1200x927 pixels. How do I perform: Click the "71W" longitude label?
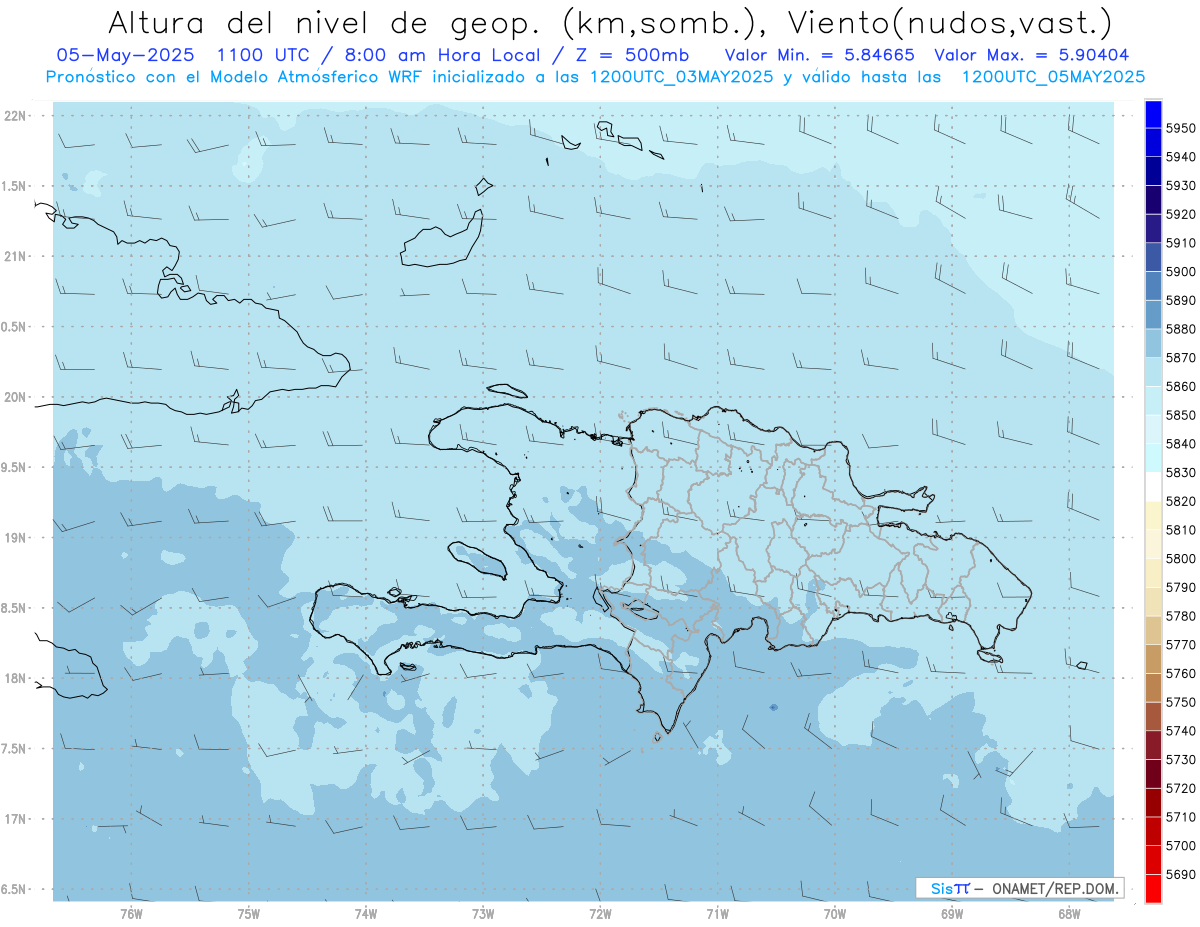[x=717, y=913]
